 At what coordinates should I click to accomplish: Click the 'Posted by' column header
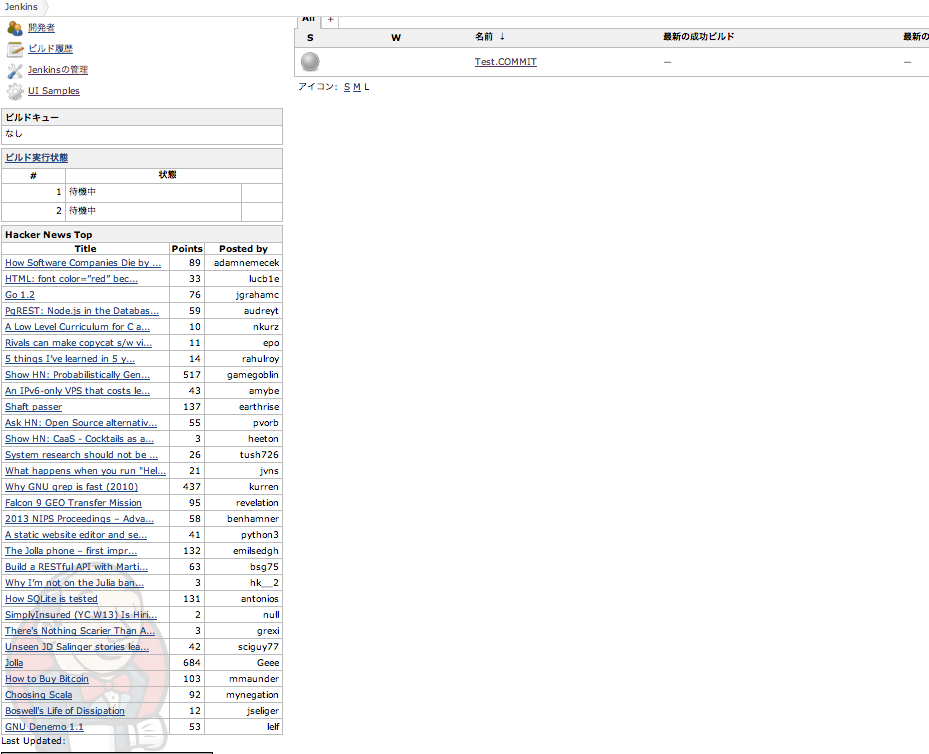click(x=244, y=249)
